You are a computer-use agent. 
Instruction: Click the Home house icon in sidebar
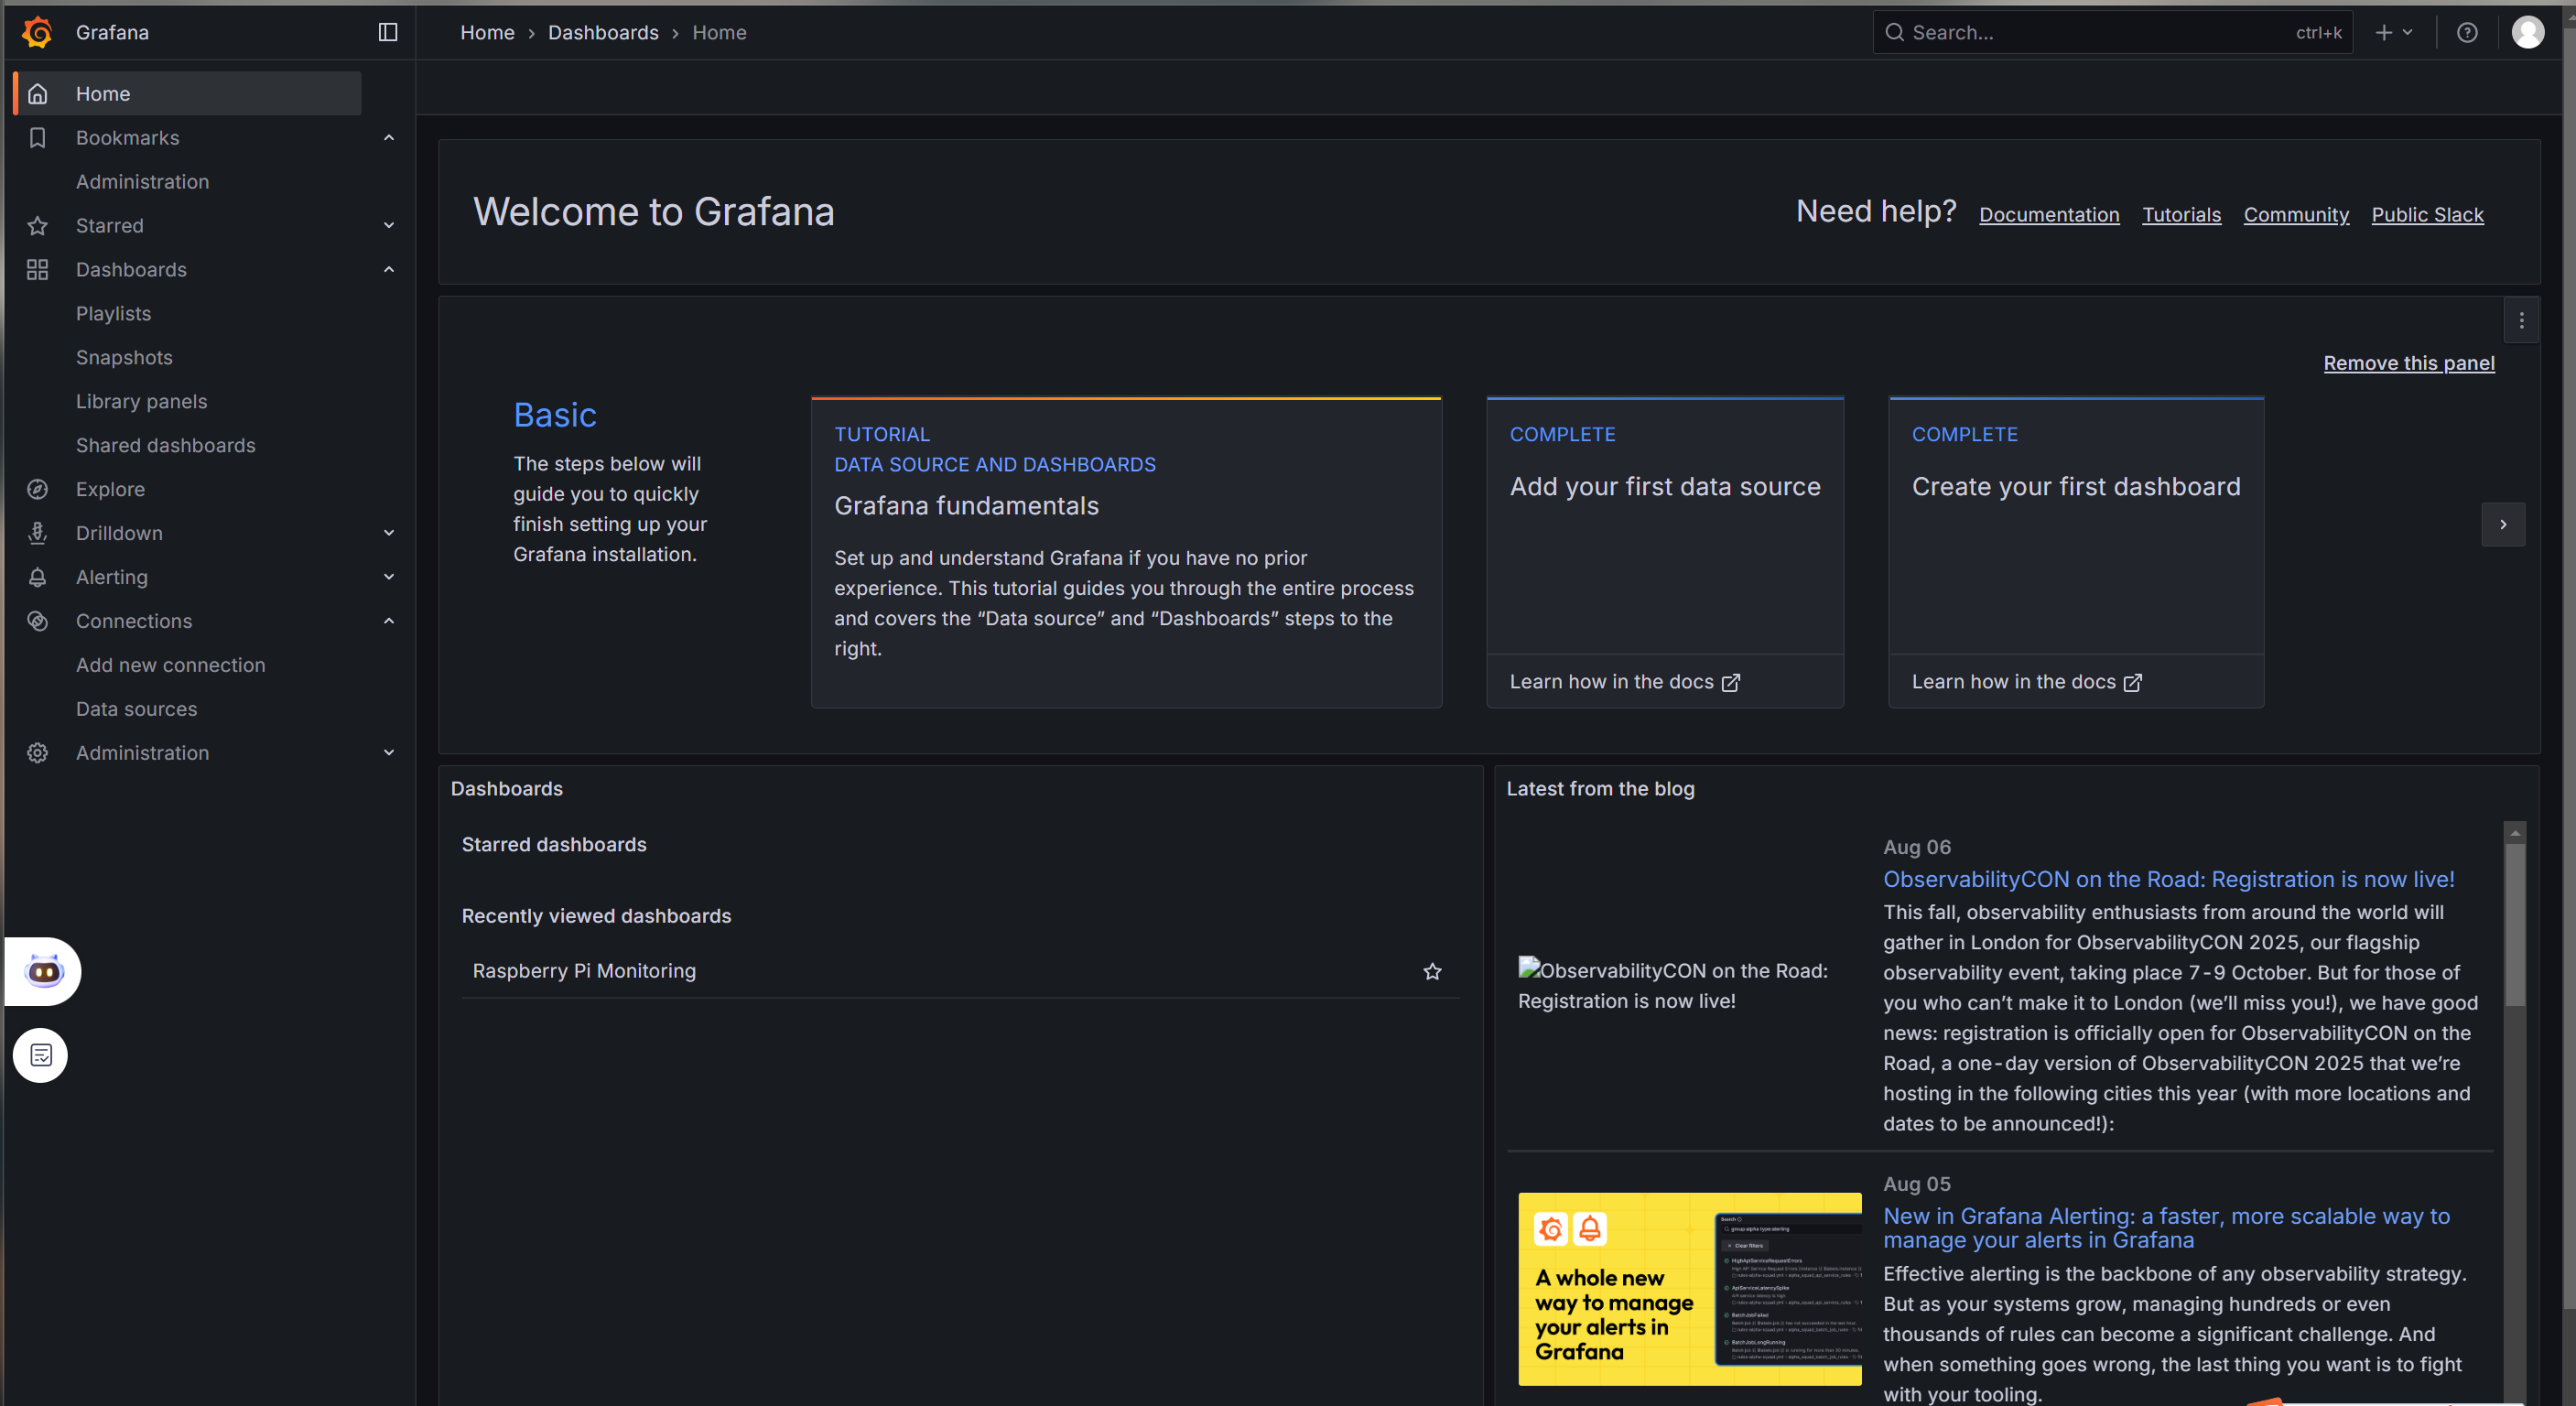(38, 93)
